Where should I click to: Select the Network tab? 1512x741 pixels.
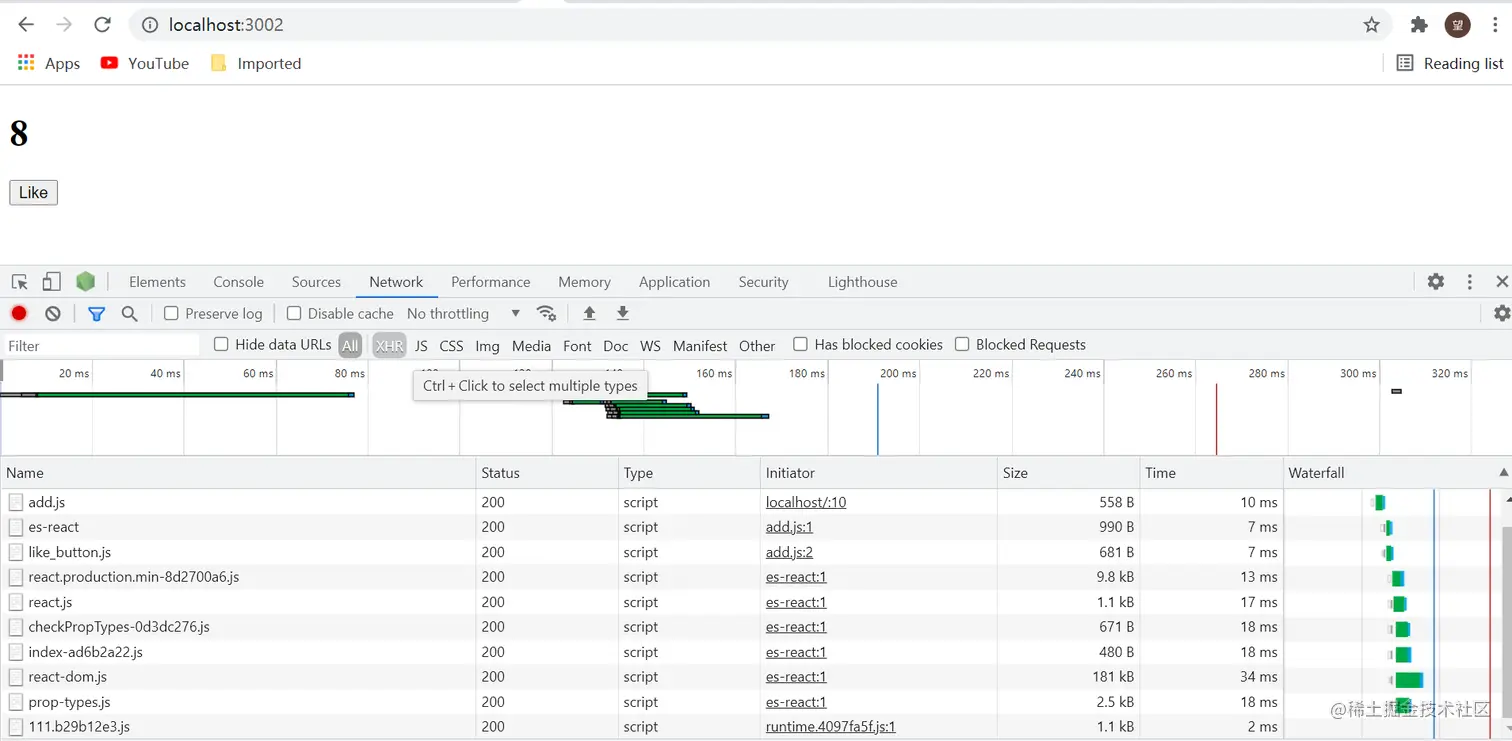click(396, 282)
